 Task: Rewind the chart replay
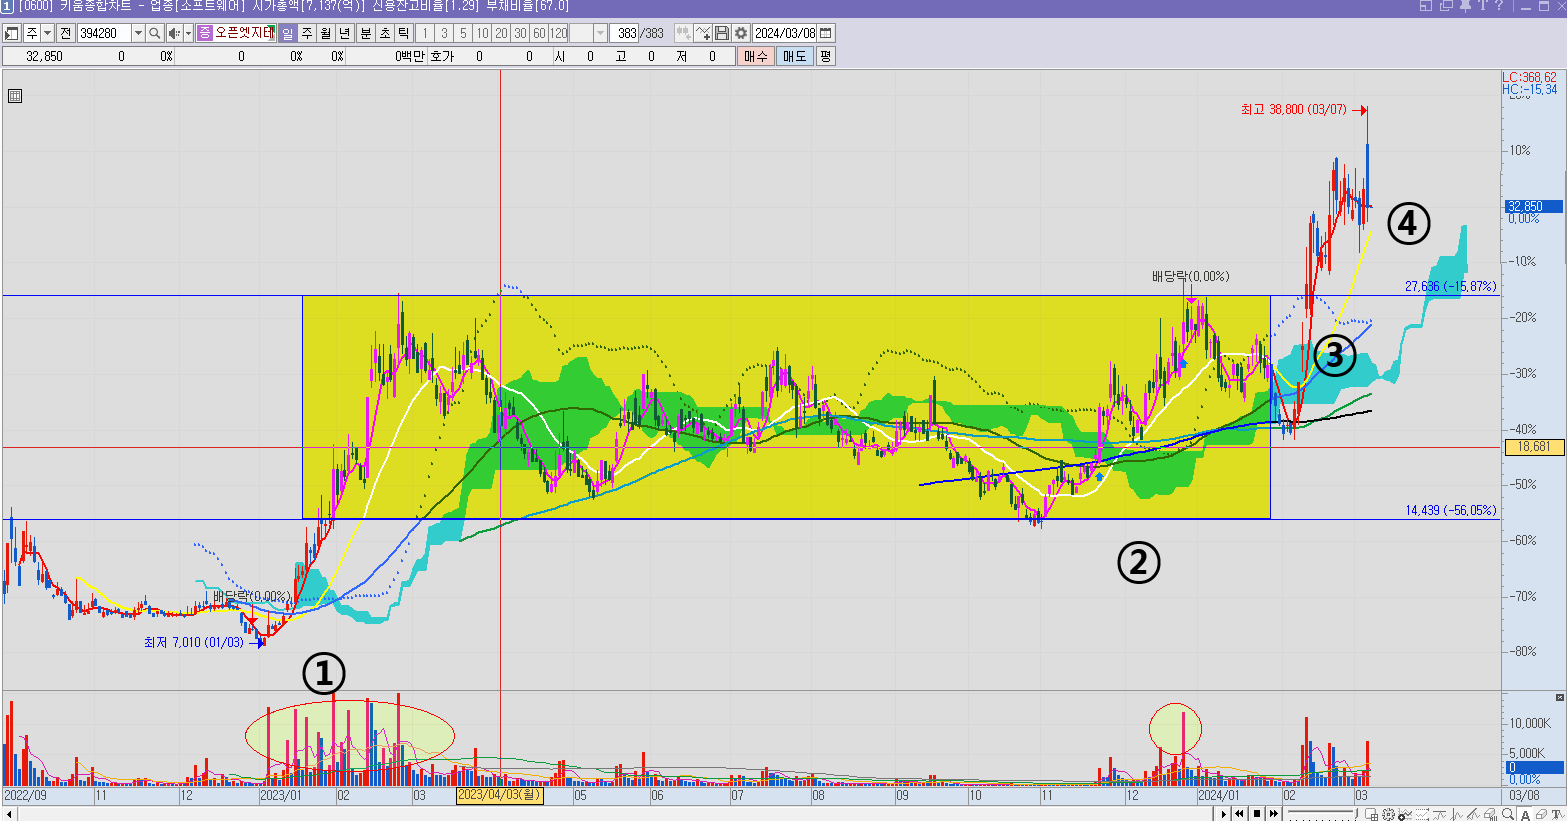[1239, 814]
